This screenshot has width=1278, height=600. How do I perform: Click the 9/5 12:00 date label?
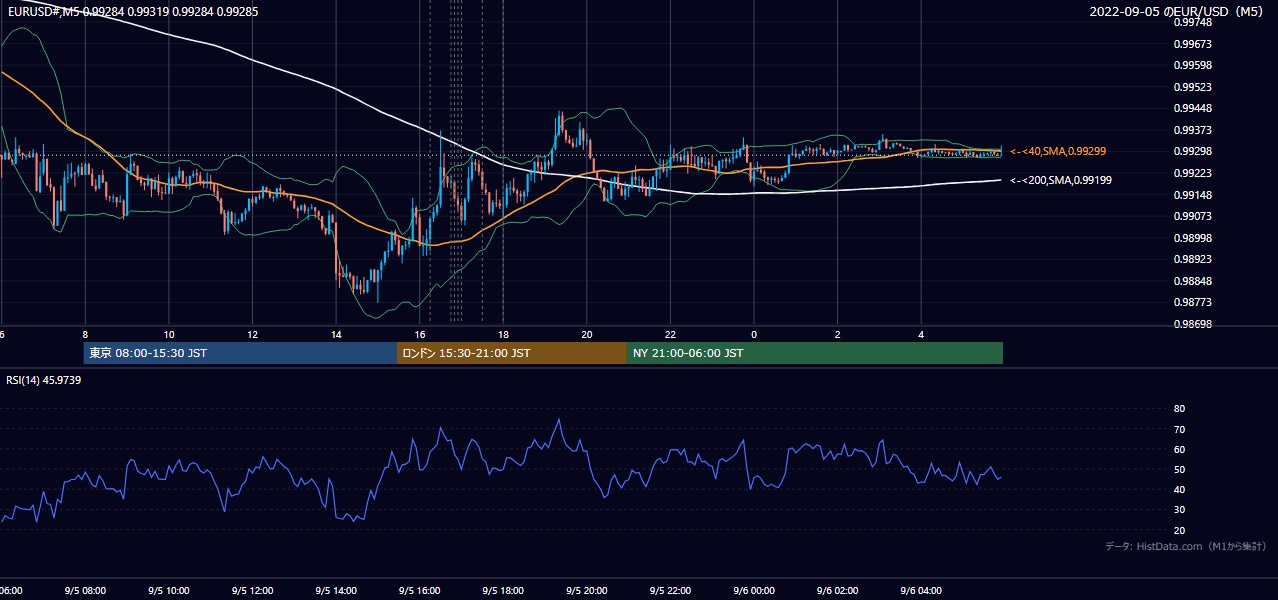(252, 591)
